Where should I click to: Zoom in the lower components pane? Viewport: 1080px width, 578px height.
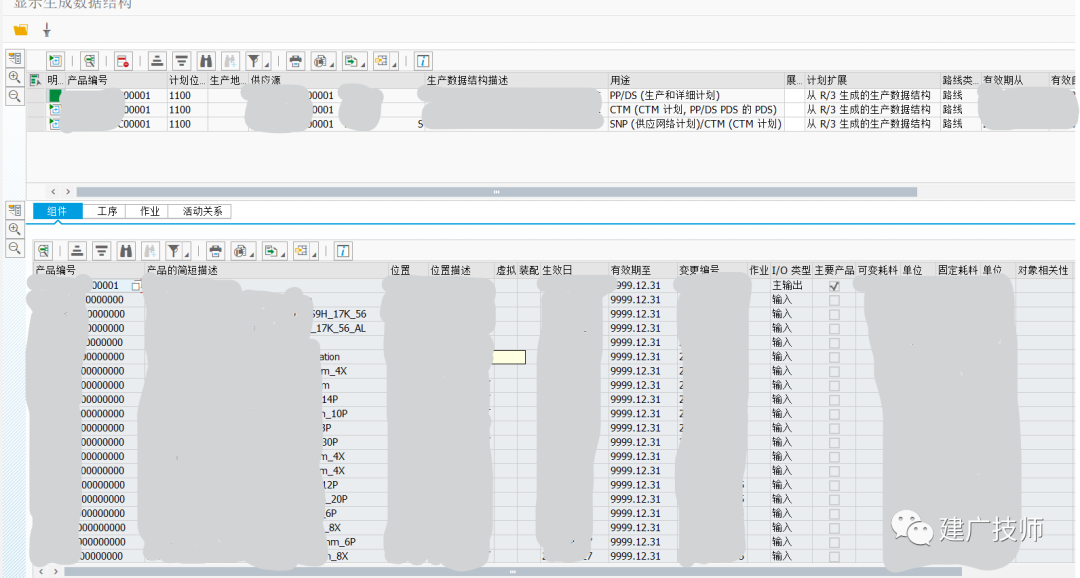14,229
